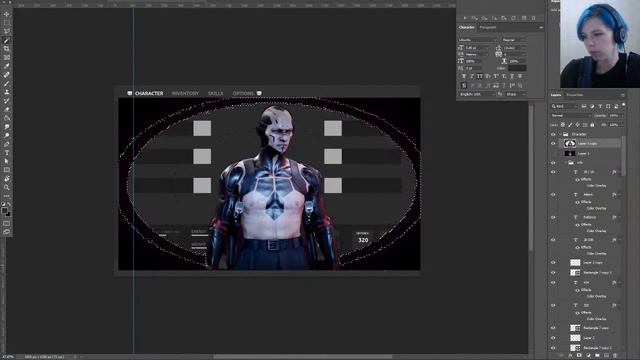Select the Lasso tool

(x=7, y=31)
